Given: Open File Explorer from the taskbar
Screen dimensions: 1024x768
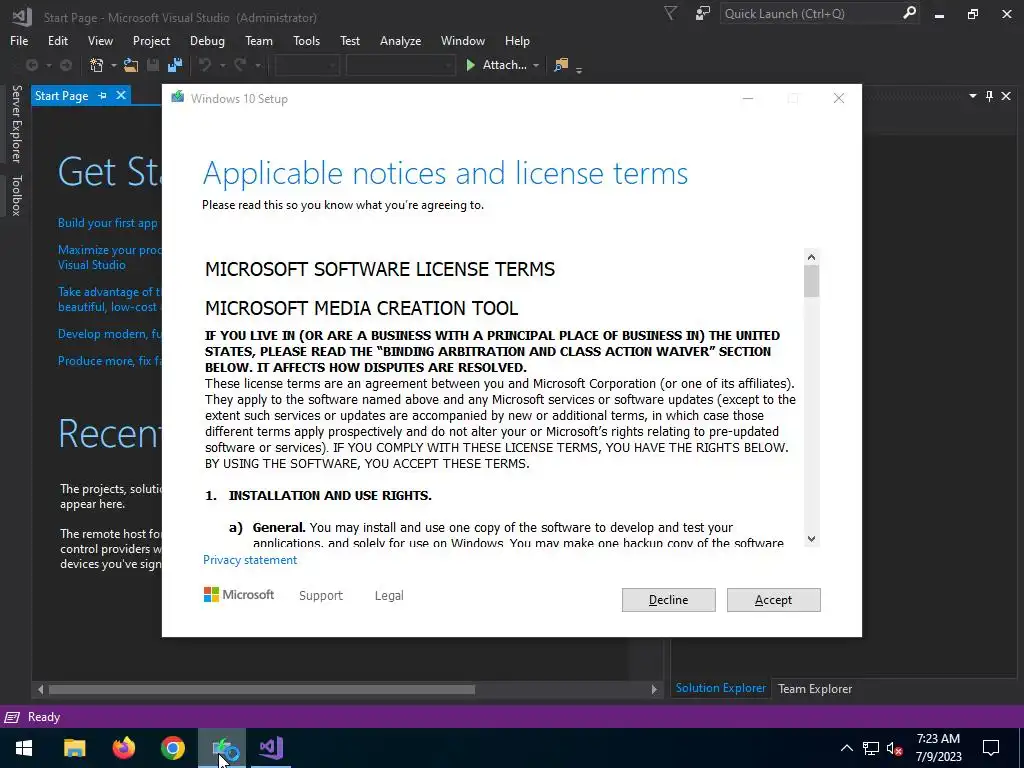Looking at the screenshot, I should (74, 748).
